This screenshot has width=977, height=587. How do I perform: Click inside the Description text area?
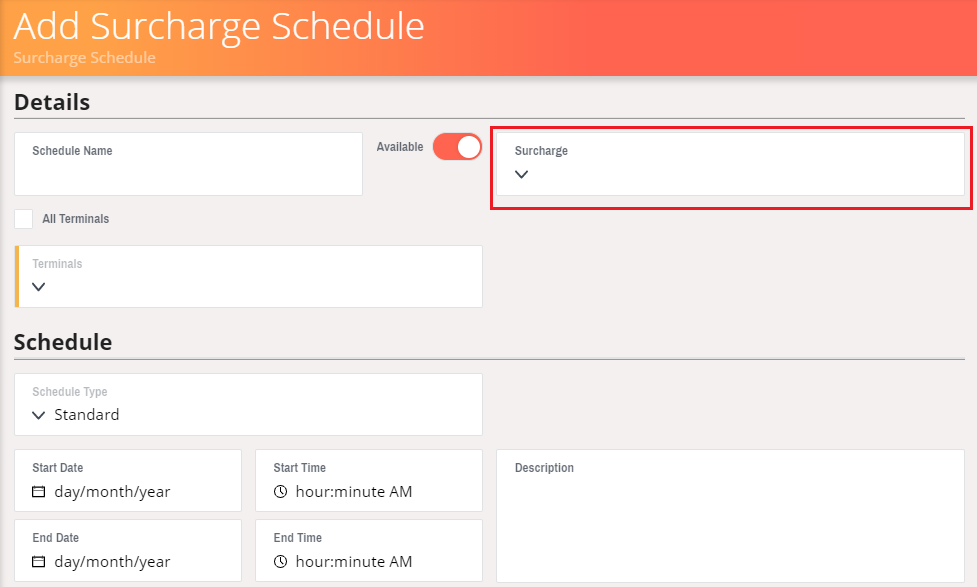[x=730, y=516]
